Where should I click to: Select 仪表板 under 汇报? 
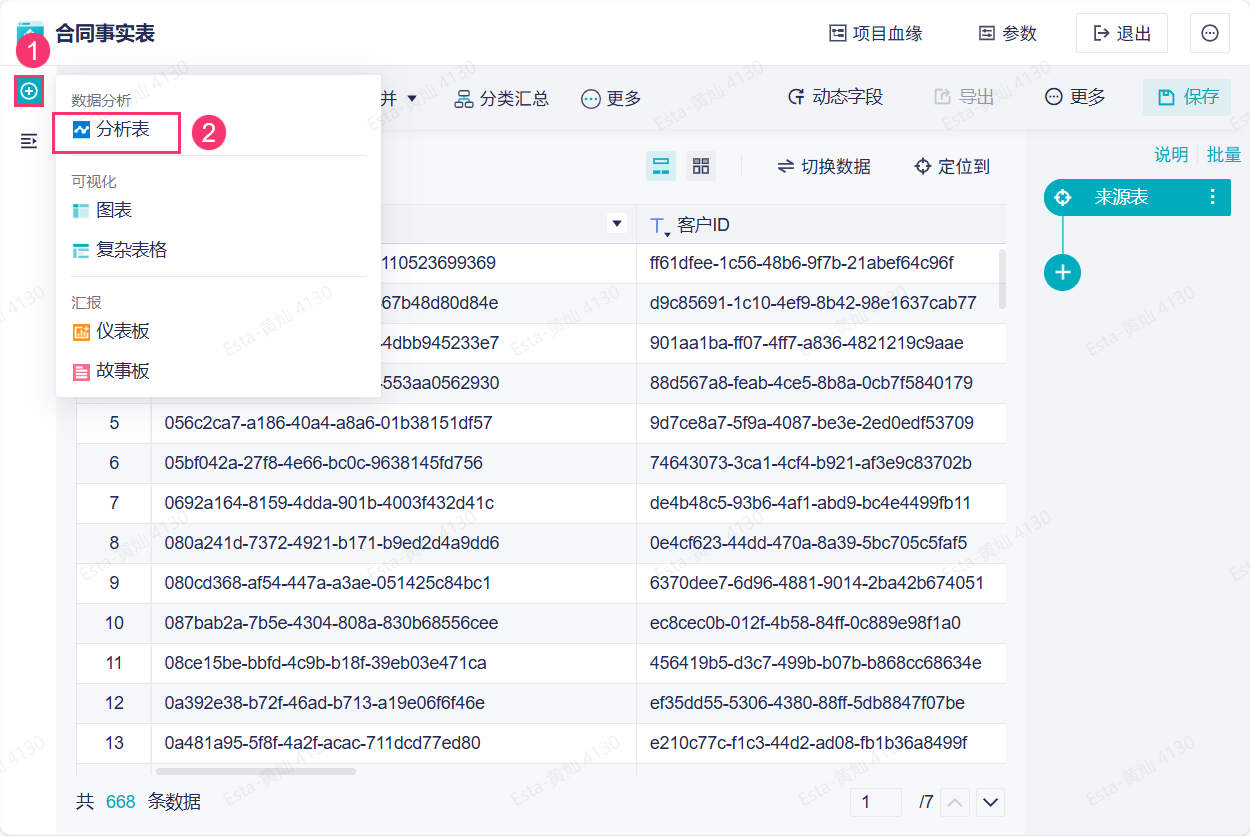tap(111, 331)
